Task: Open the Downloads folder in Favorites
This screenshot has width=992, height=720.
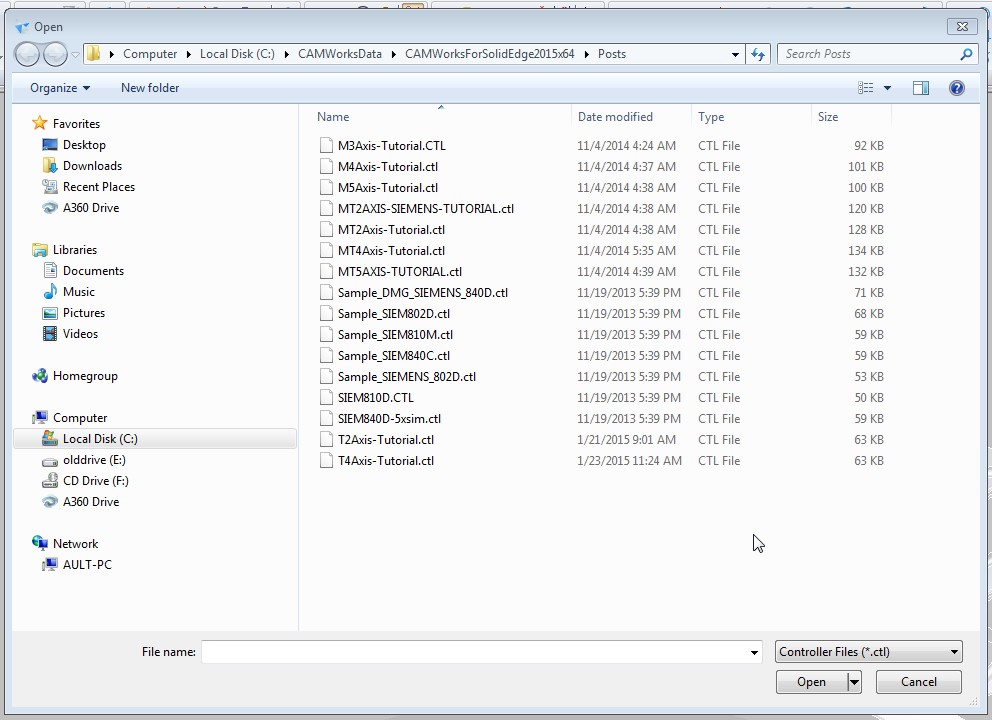Action: tap(92, 166)
